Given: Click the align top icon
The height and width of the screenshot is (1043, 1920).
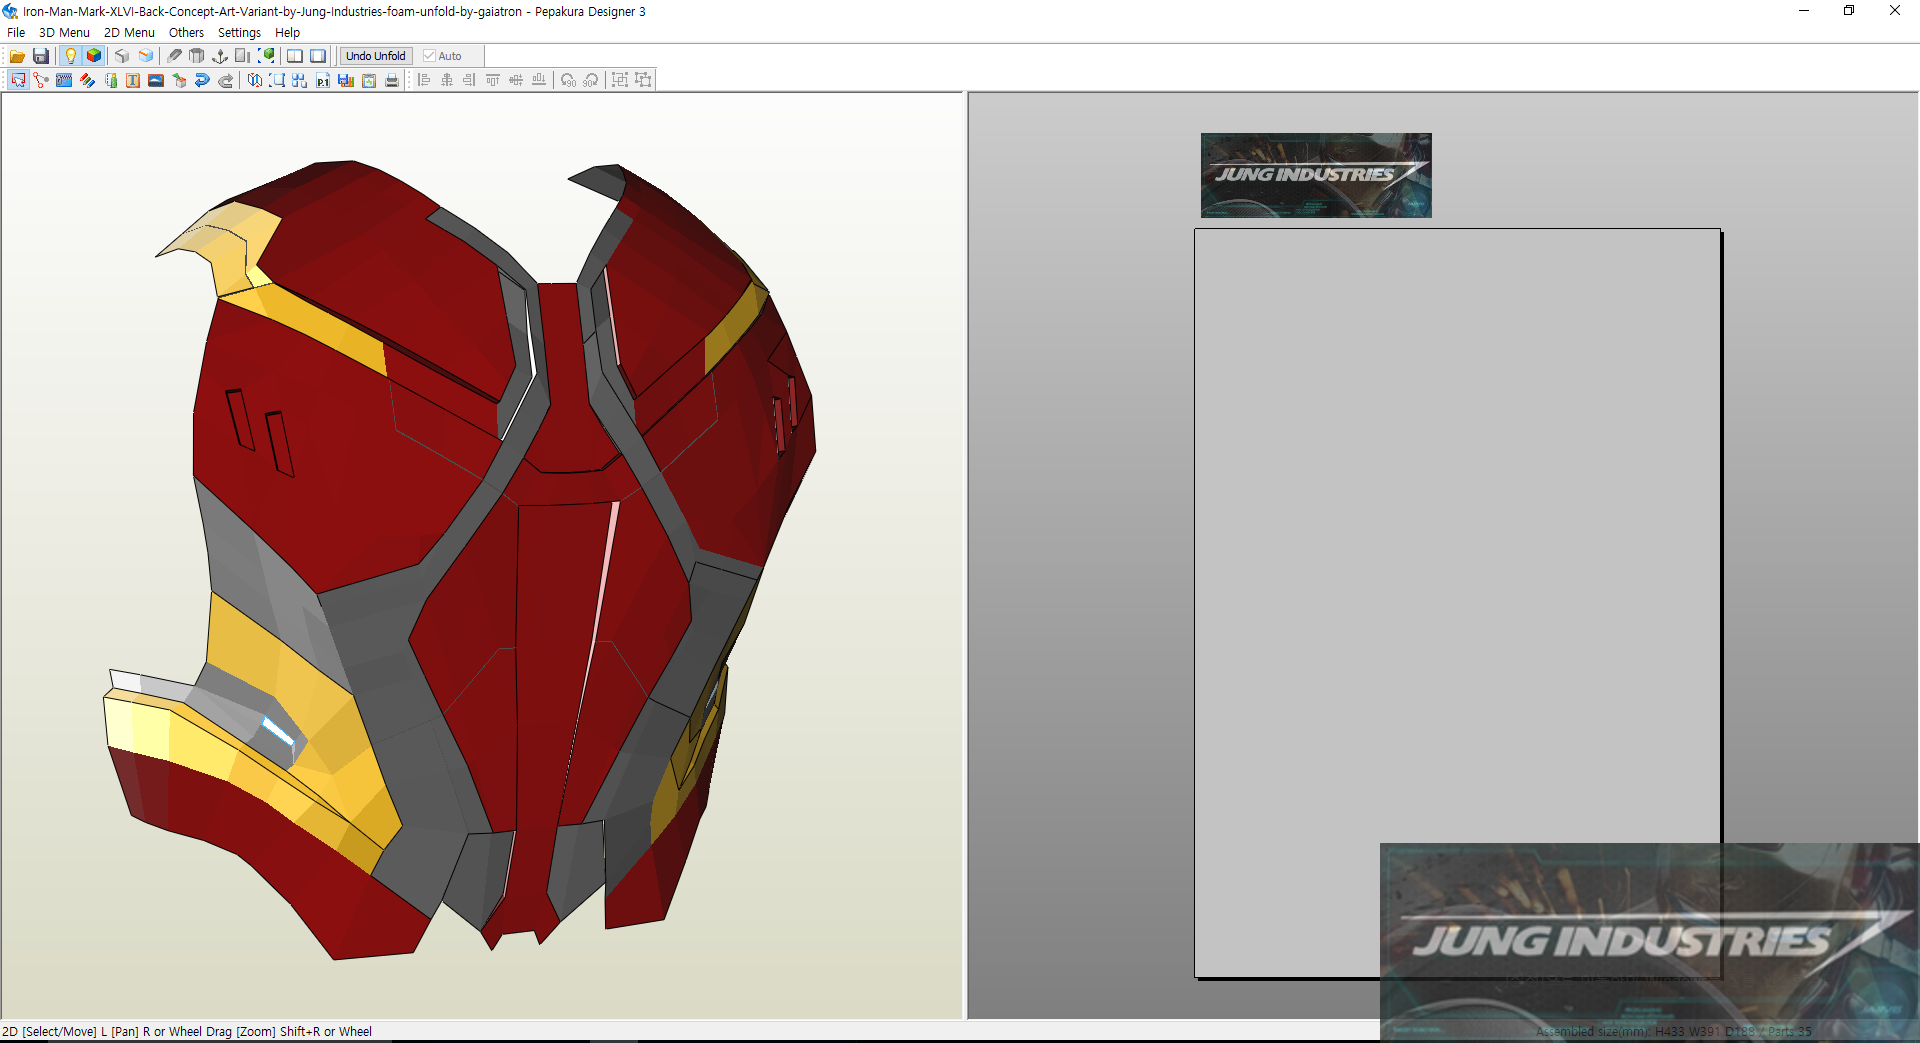Looking at the screenshot, I should (493, 80).
